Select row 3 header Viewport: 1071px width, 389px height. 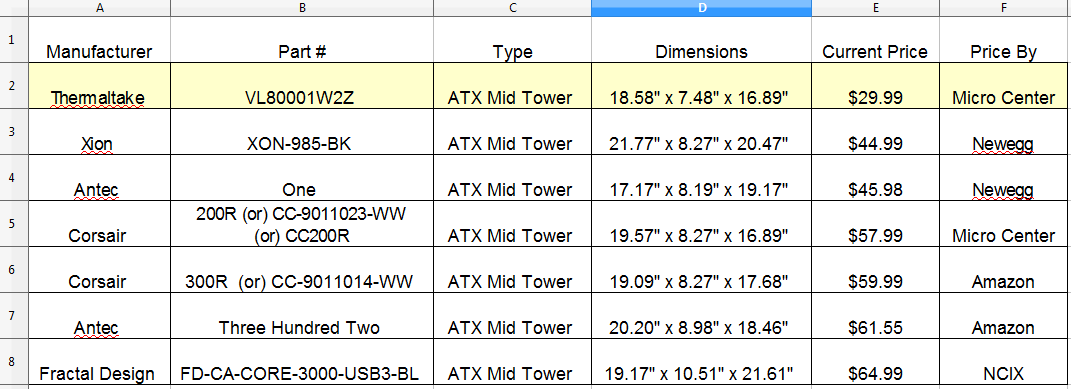coord(14,132)
